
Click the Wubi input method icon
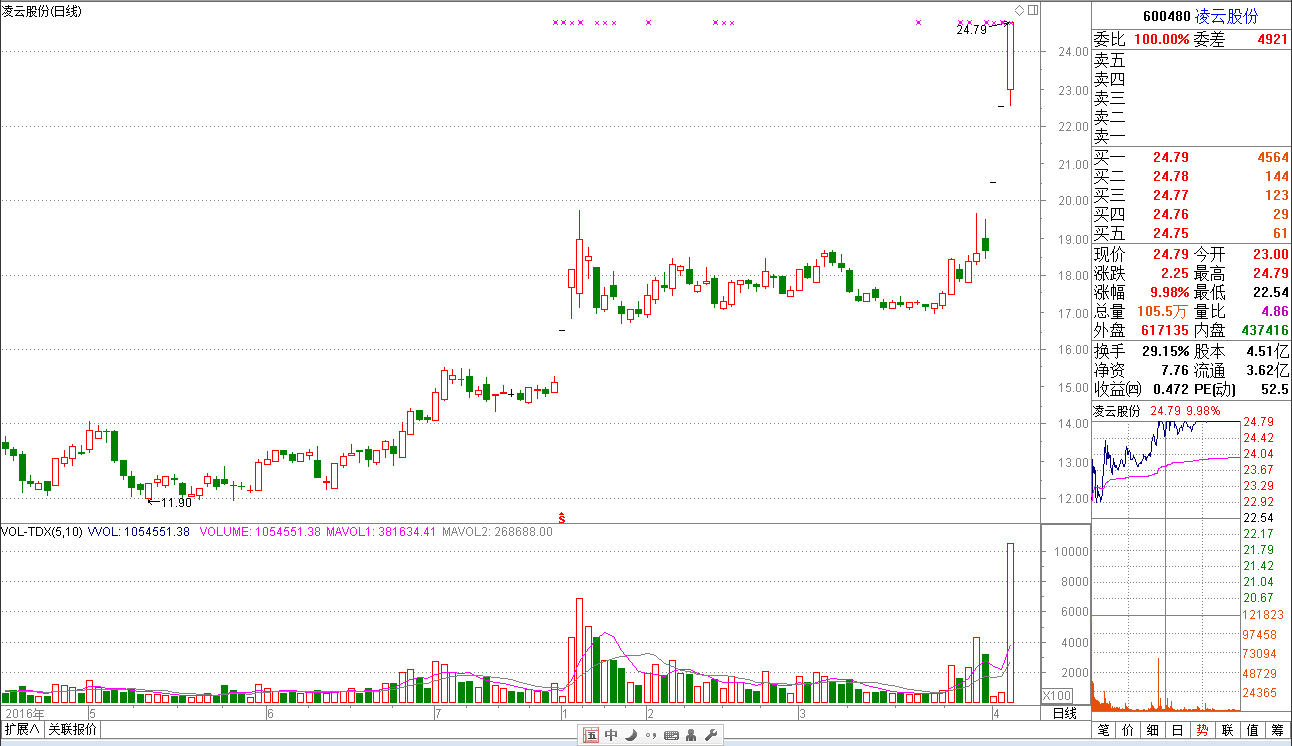click(591, 735)
